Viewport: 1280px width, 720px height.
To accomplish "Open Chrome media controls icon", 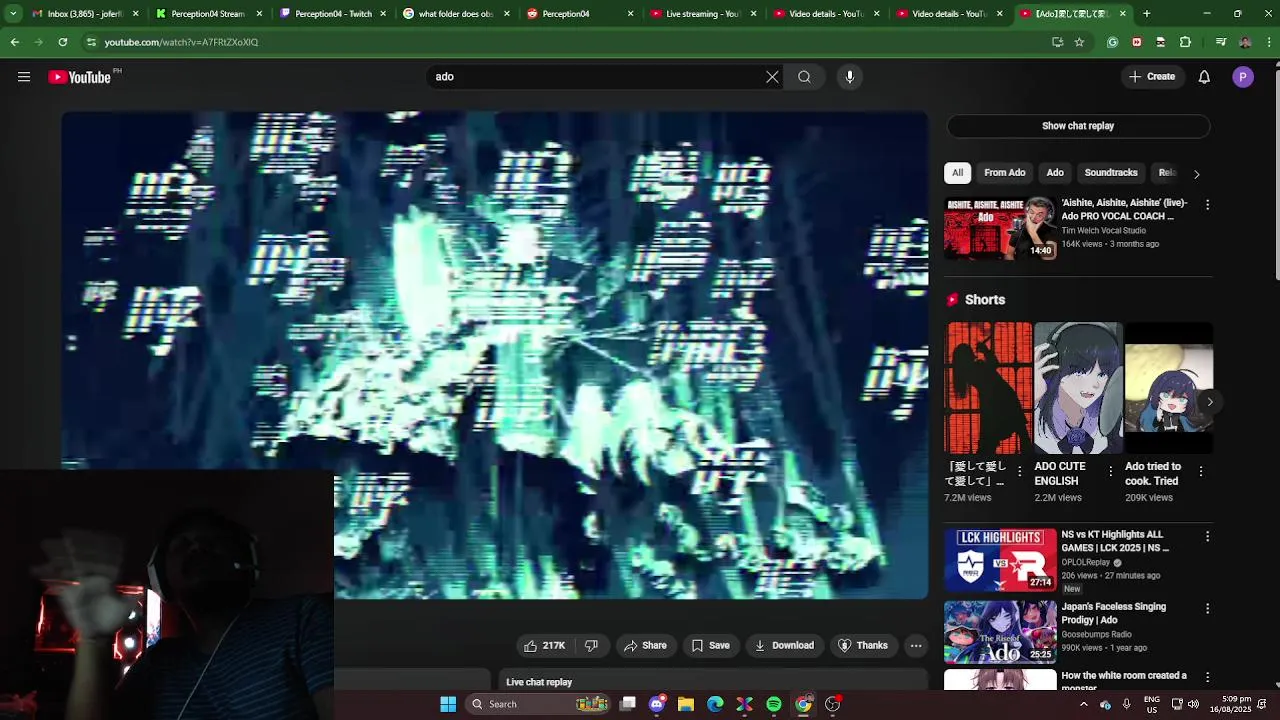I will 1220,42.
